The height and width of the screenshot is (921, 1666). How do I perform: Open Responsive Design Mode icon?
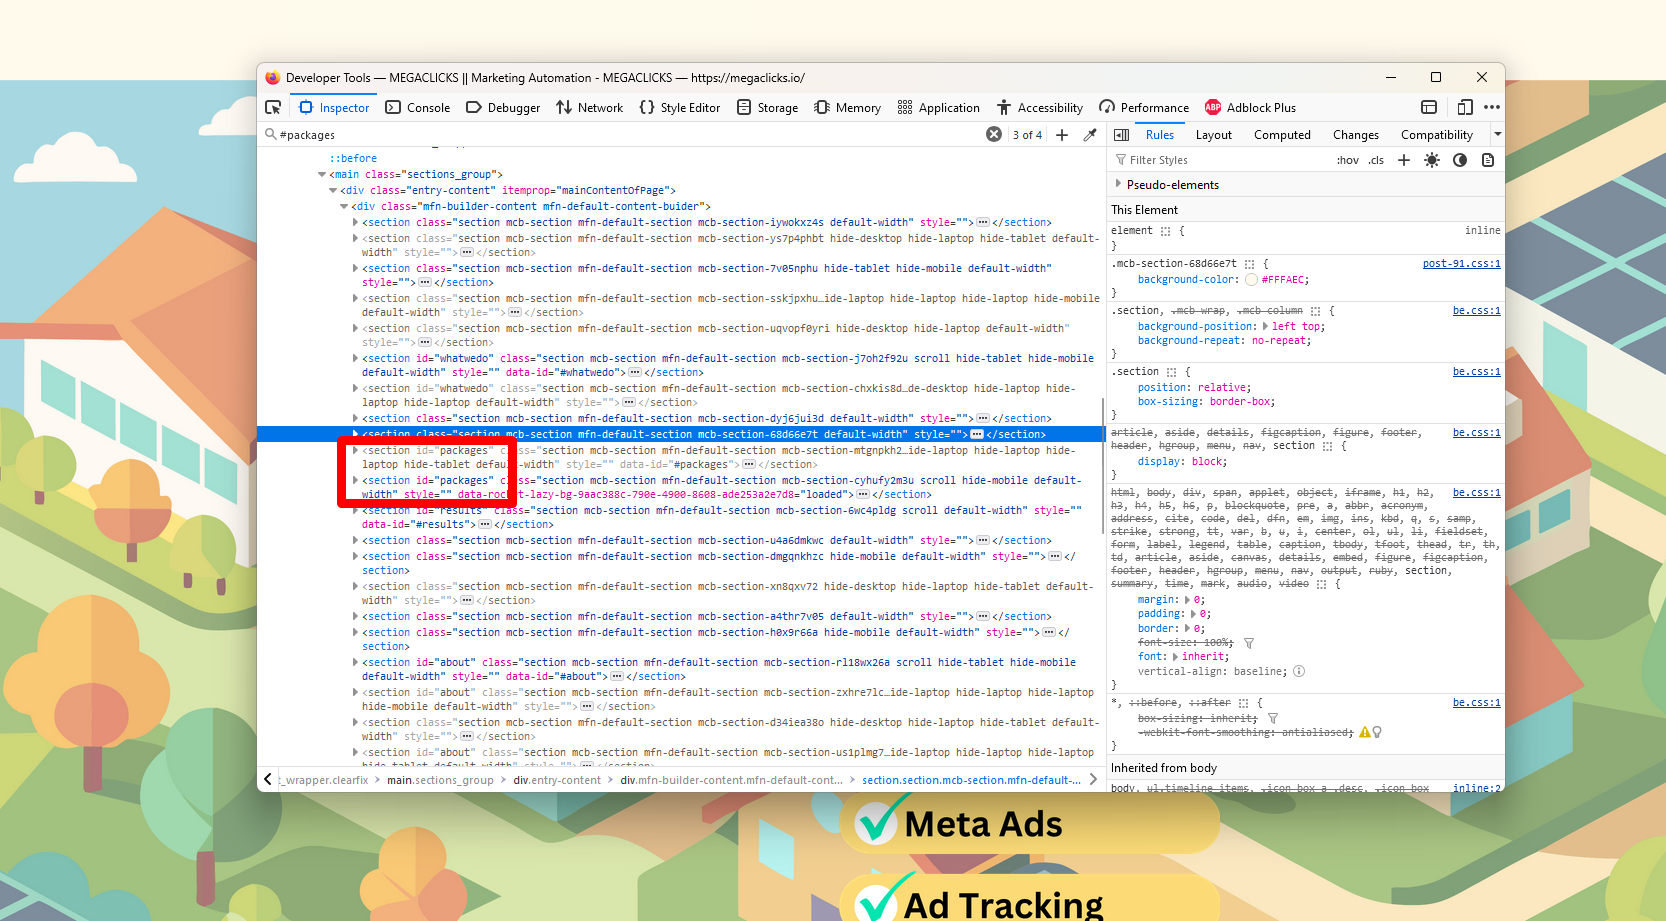coord(1465,107)
